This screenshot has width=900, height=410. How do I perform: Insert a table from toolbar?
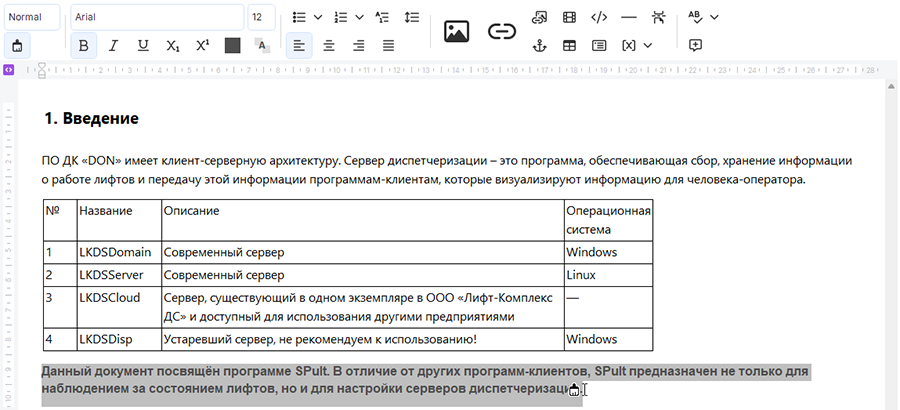[569, 45]
